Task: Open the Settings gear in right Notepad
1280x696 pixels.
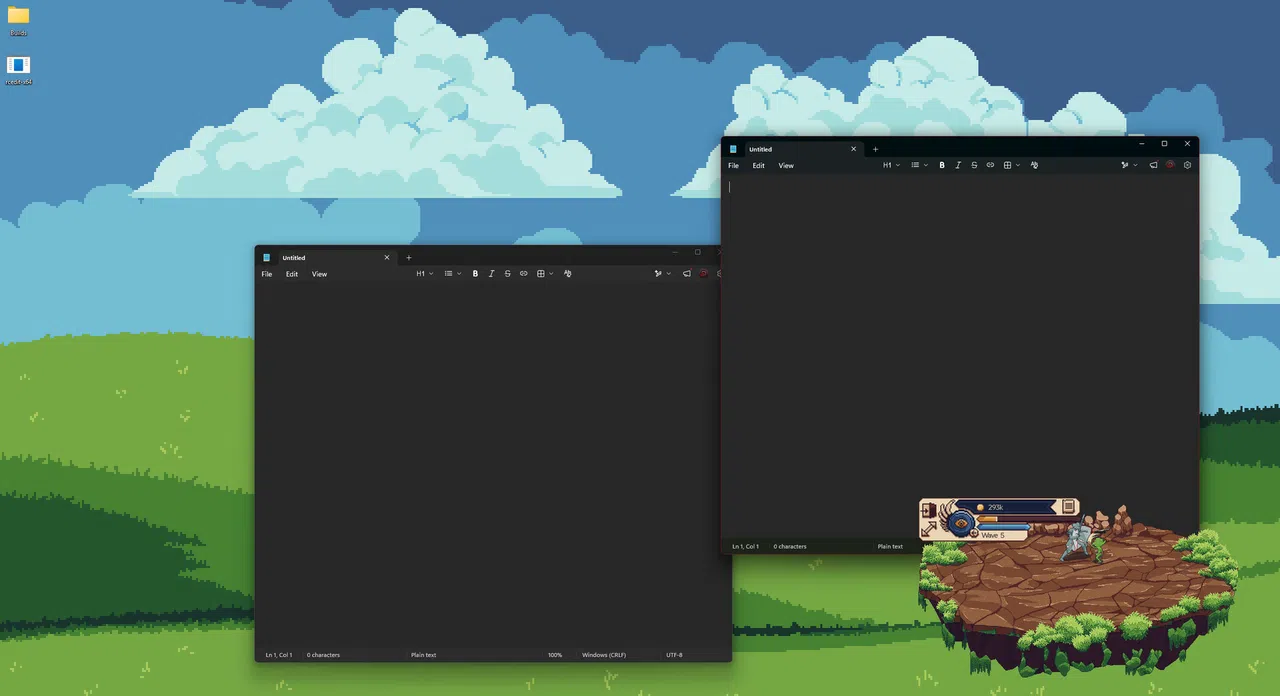Action: (x=1187, y=165)
